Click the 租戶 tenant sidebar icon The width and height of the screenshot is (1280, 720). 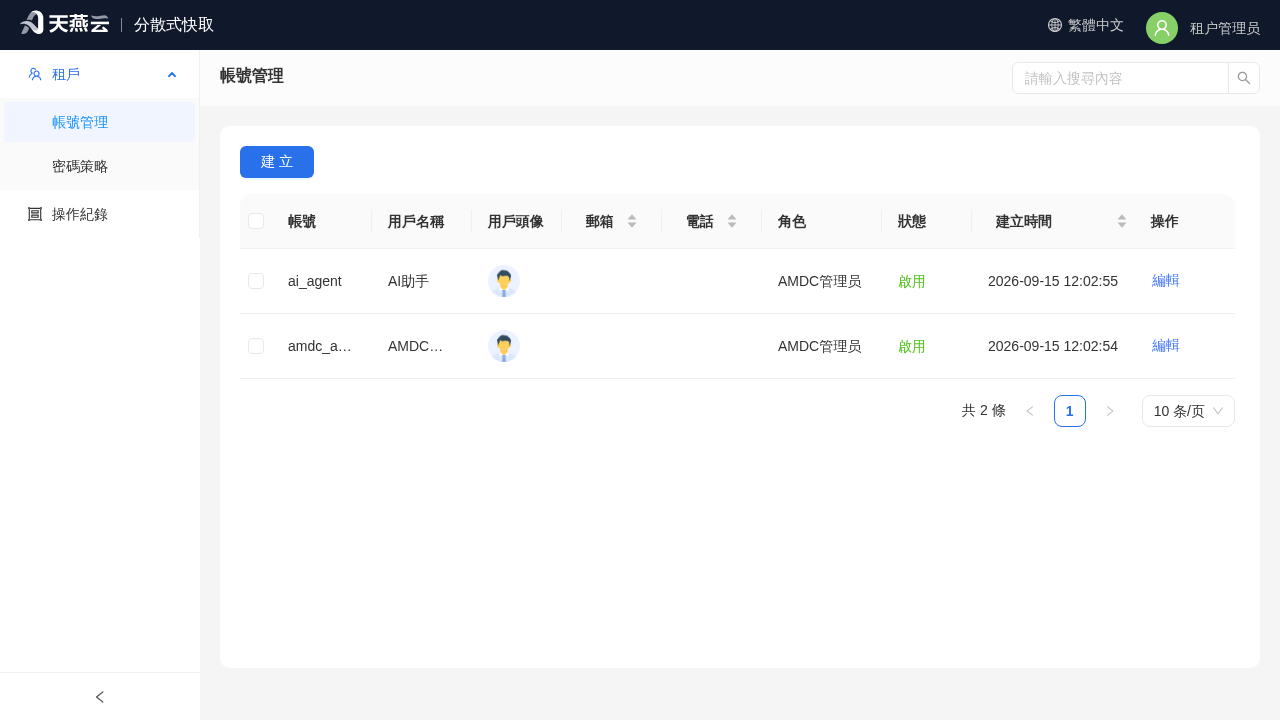click(35, 74)
